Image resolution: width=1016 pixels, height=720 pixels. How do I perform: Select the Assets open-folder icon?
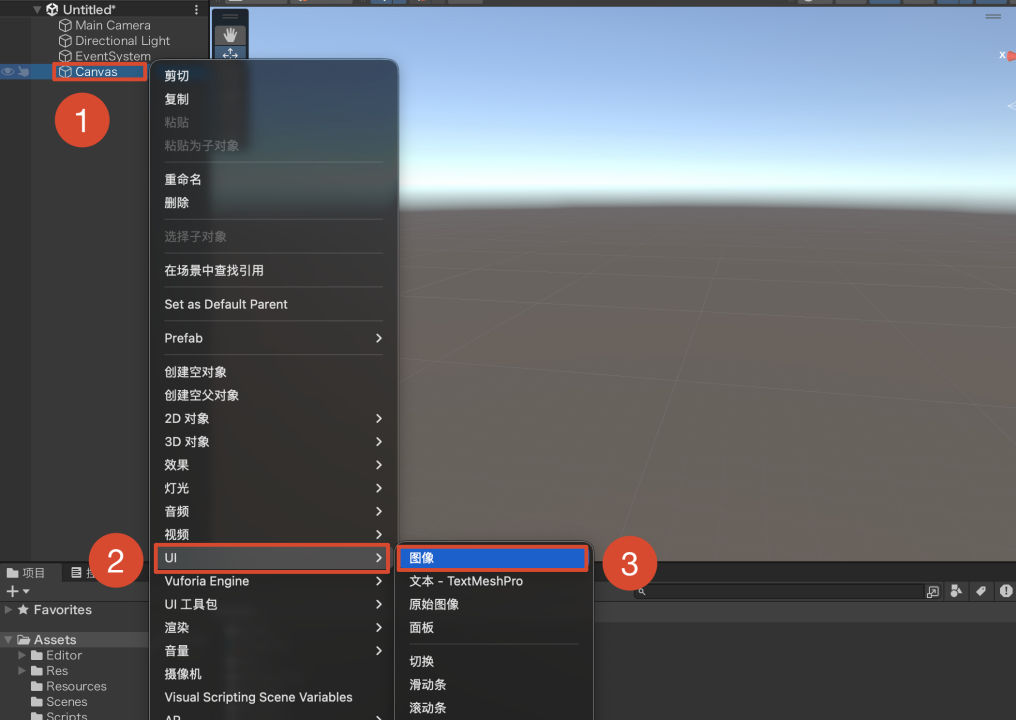(24, 640)
